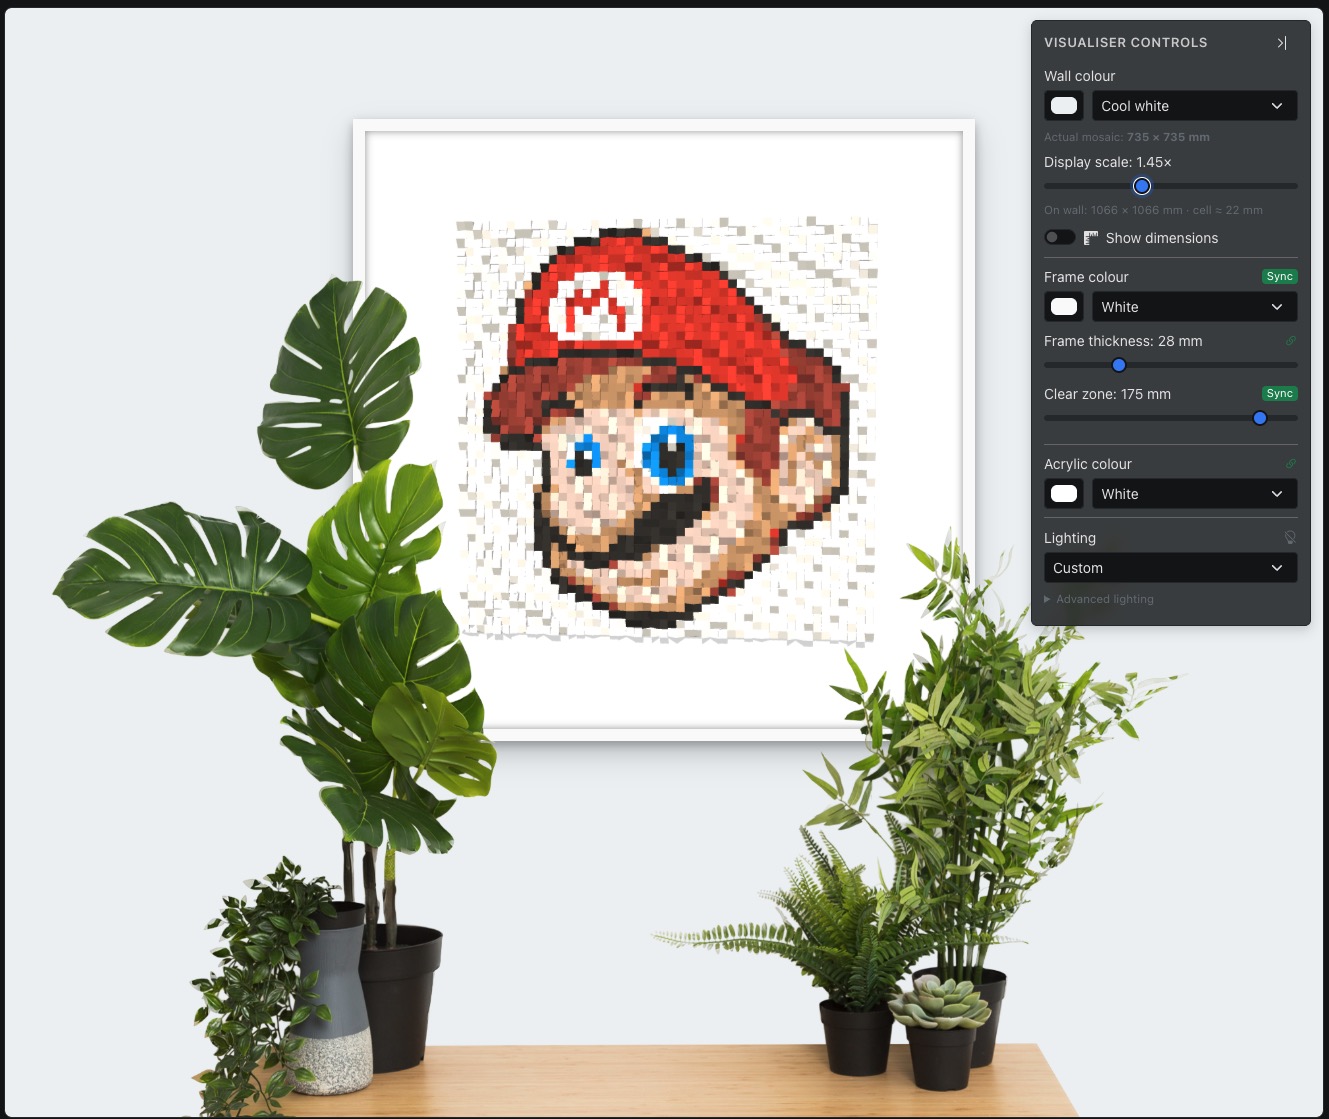Click the link icon next to Frame thickness
This screenshot has height=1119, width=1329.
click(x=1290, y=341)
